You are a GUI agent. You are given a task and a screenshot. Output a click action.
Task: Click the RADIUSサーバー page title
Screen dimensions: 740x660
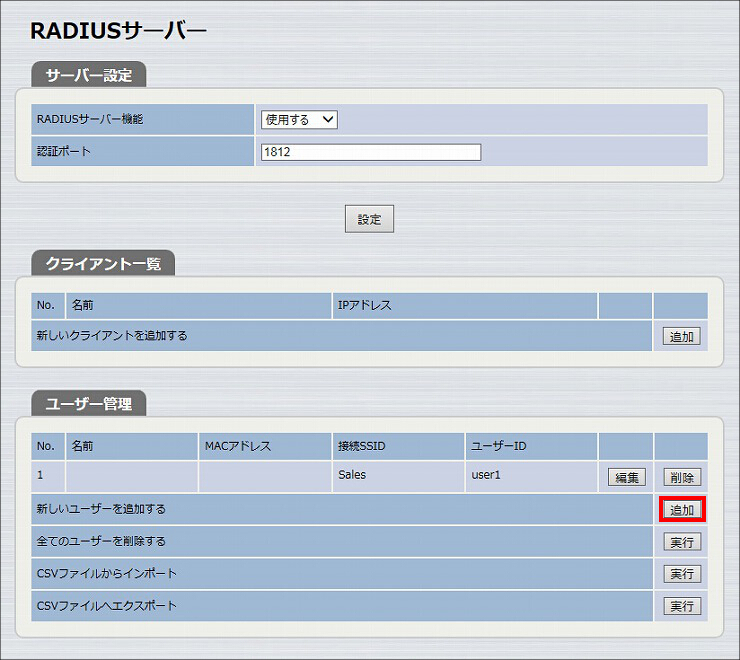point(118,31)
